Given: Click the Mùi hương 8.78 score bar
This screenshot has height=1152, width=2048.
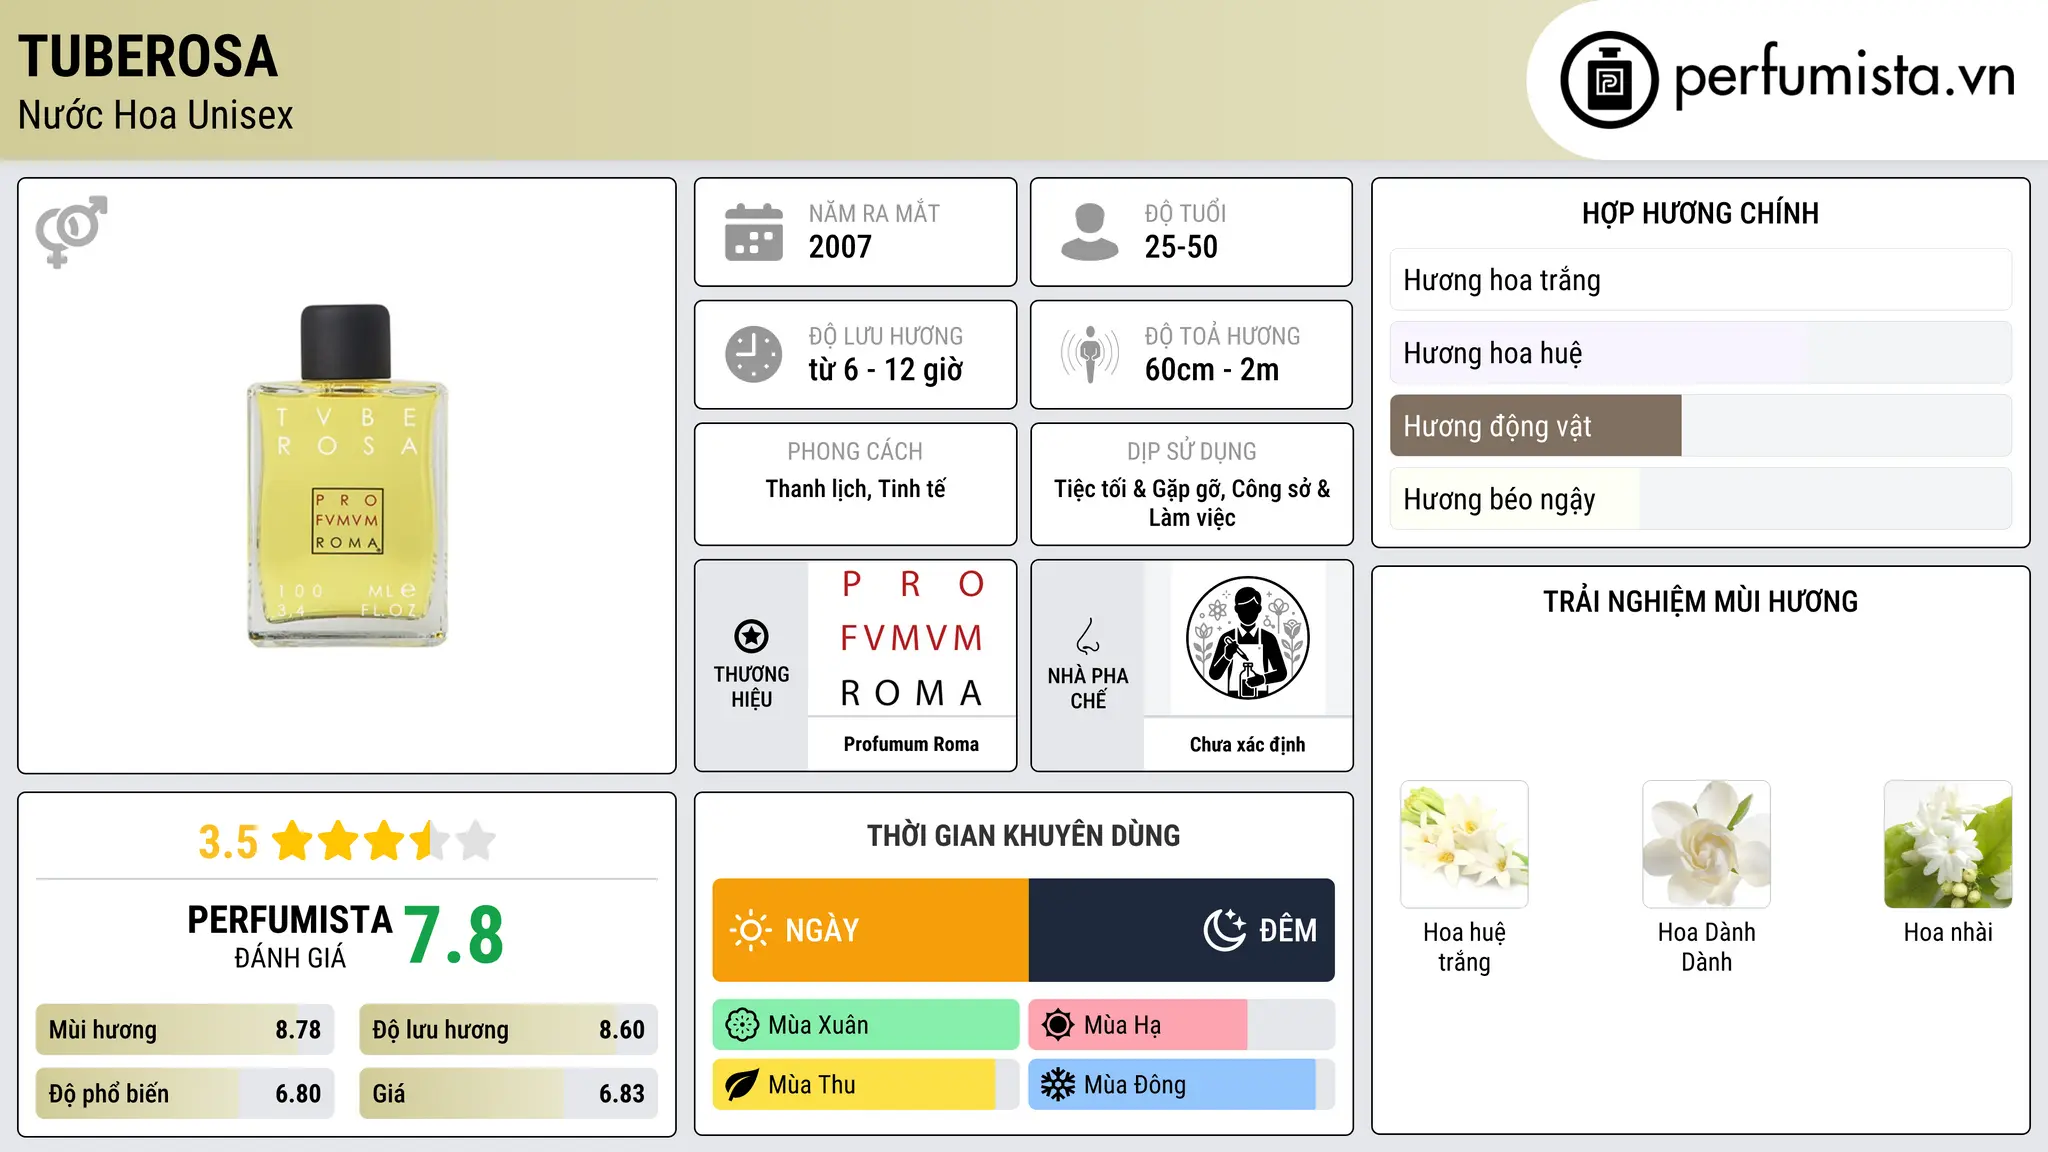Looking at the screenshot, I should click(x=185, y=1030).
